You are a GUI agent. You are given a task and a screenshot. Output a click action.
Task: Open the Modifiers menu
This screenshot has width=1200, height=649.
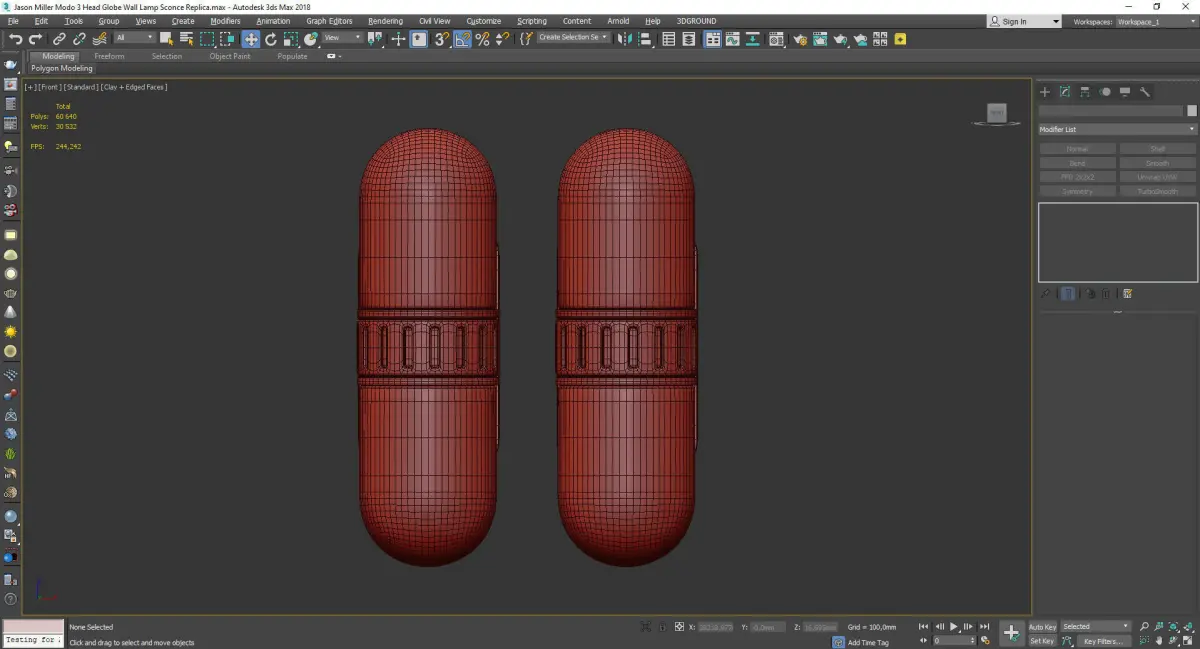pyautogui.click(x=225, y=21)
